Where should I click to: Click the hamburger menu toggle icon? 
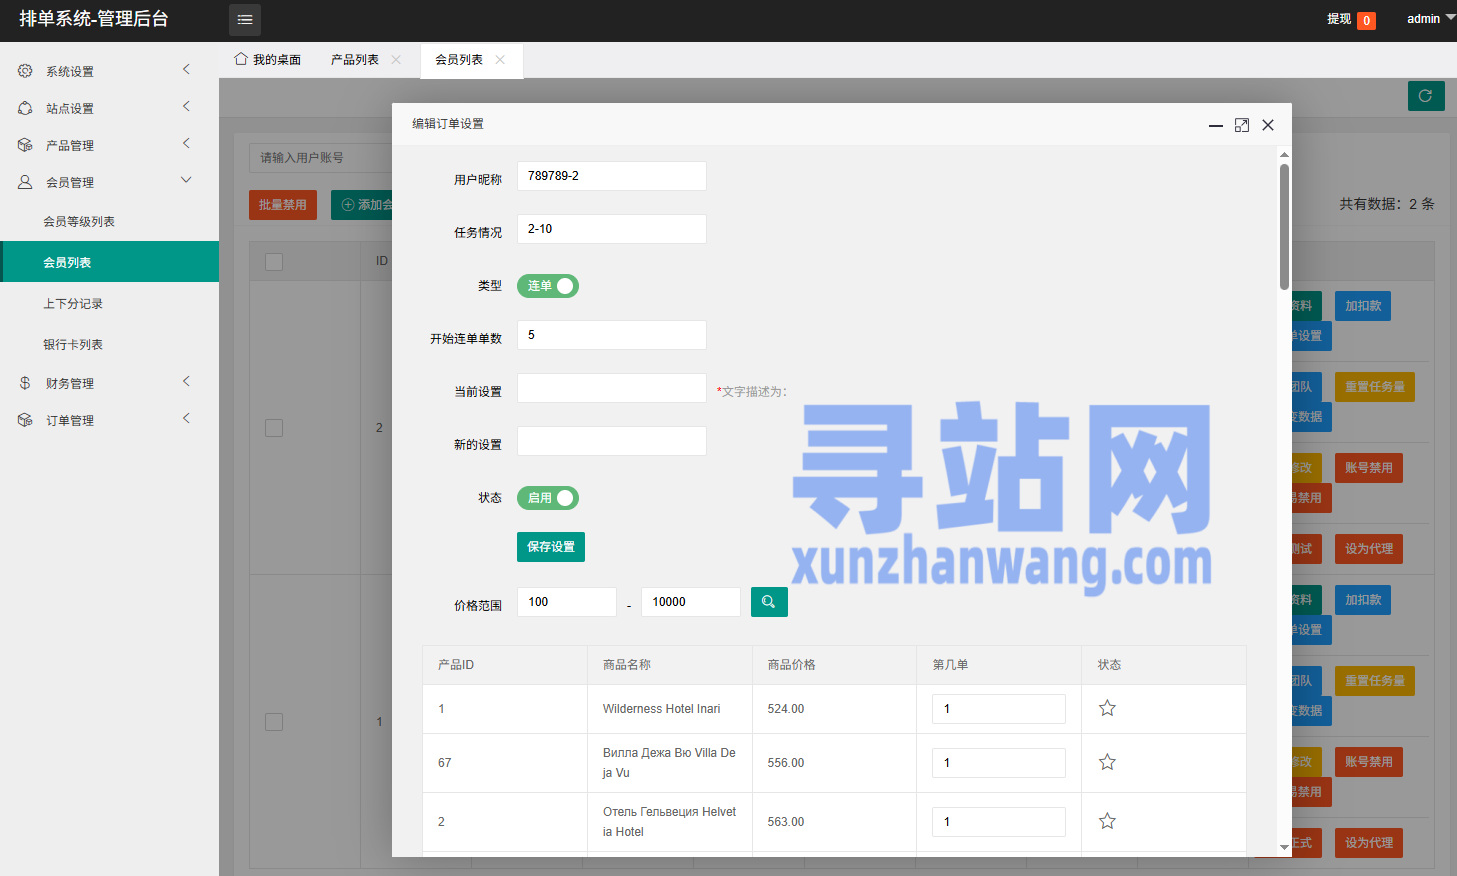coord(245,20)
